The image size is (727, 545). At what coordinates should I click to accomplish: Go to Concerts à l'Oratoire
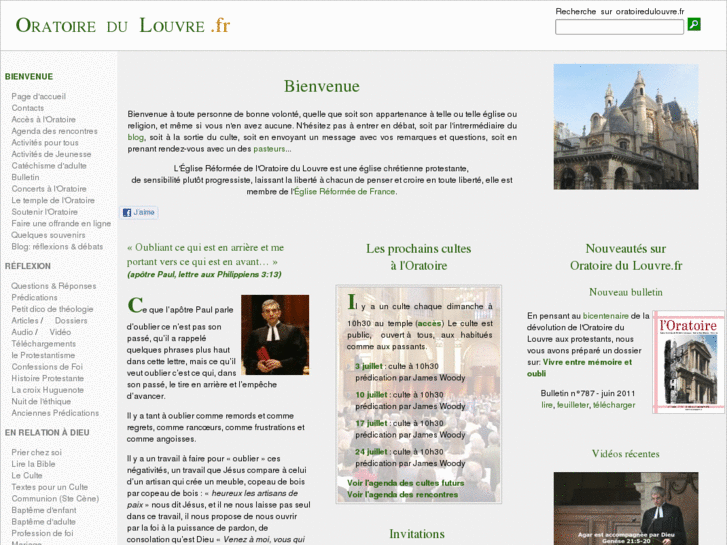click(x=49, y=189)
